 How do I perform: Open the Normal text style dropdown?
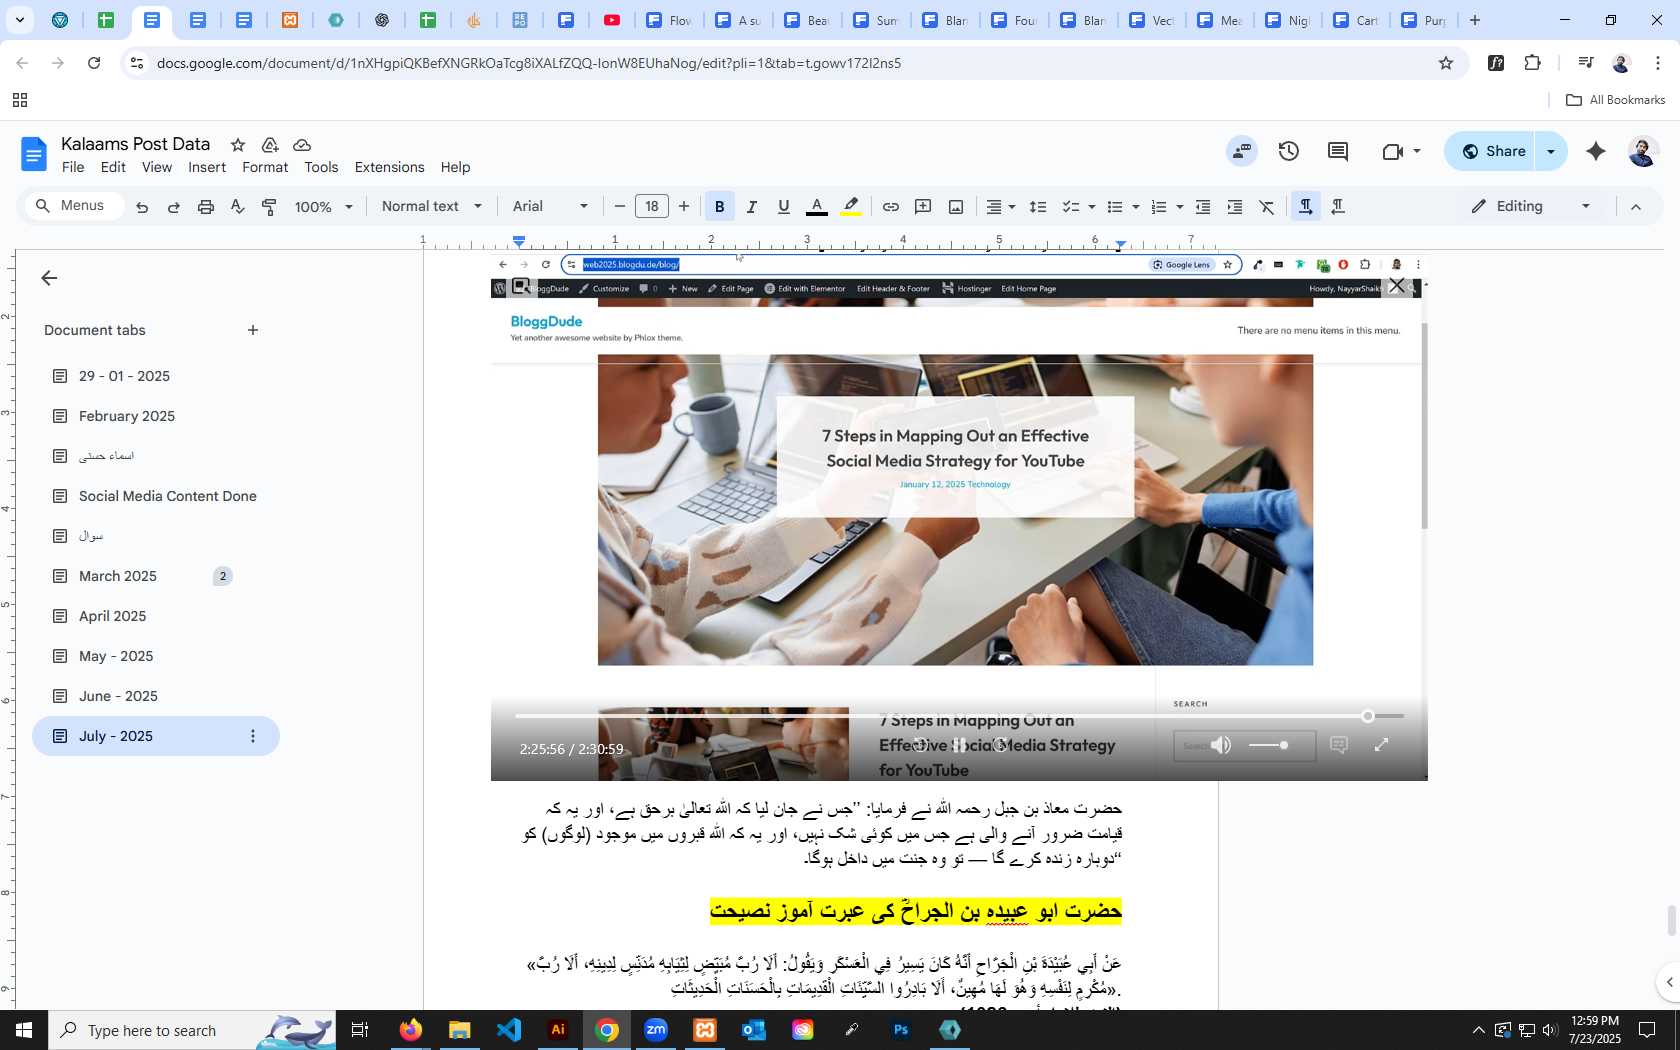coord(431,207)
